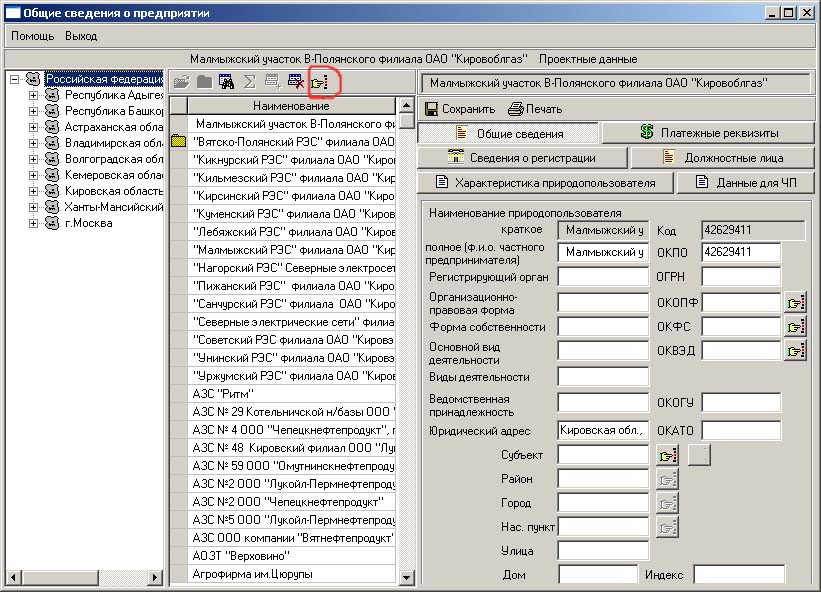Image resolution: width=821 pixels, height=592 pixels.
Task: Click the binoculars search icon in the list toolbar
Action: 226,82
